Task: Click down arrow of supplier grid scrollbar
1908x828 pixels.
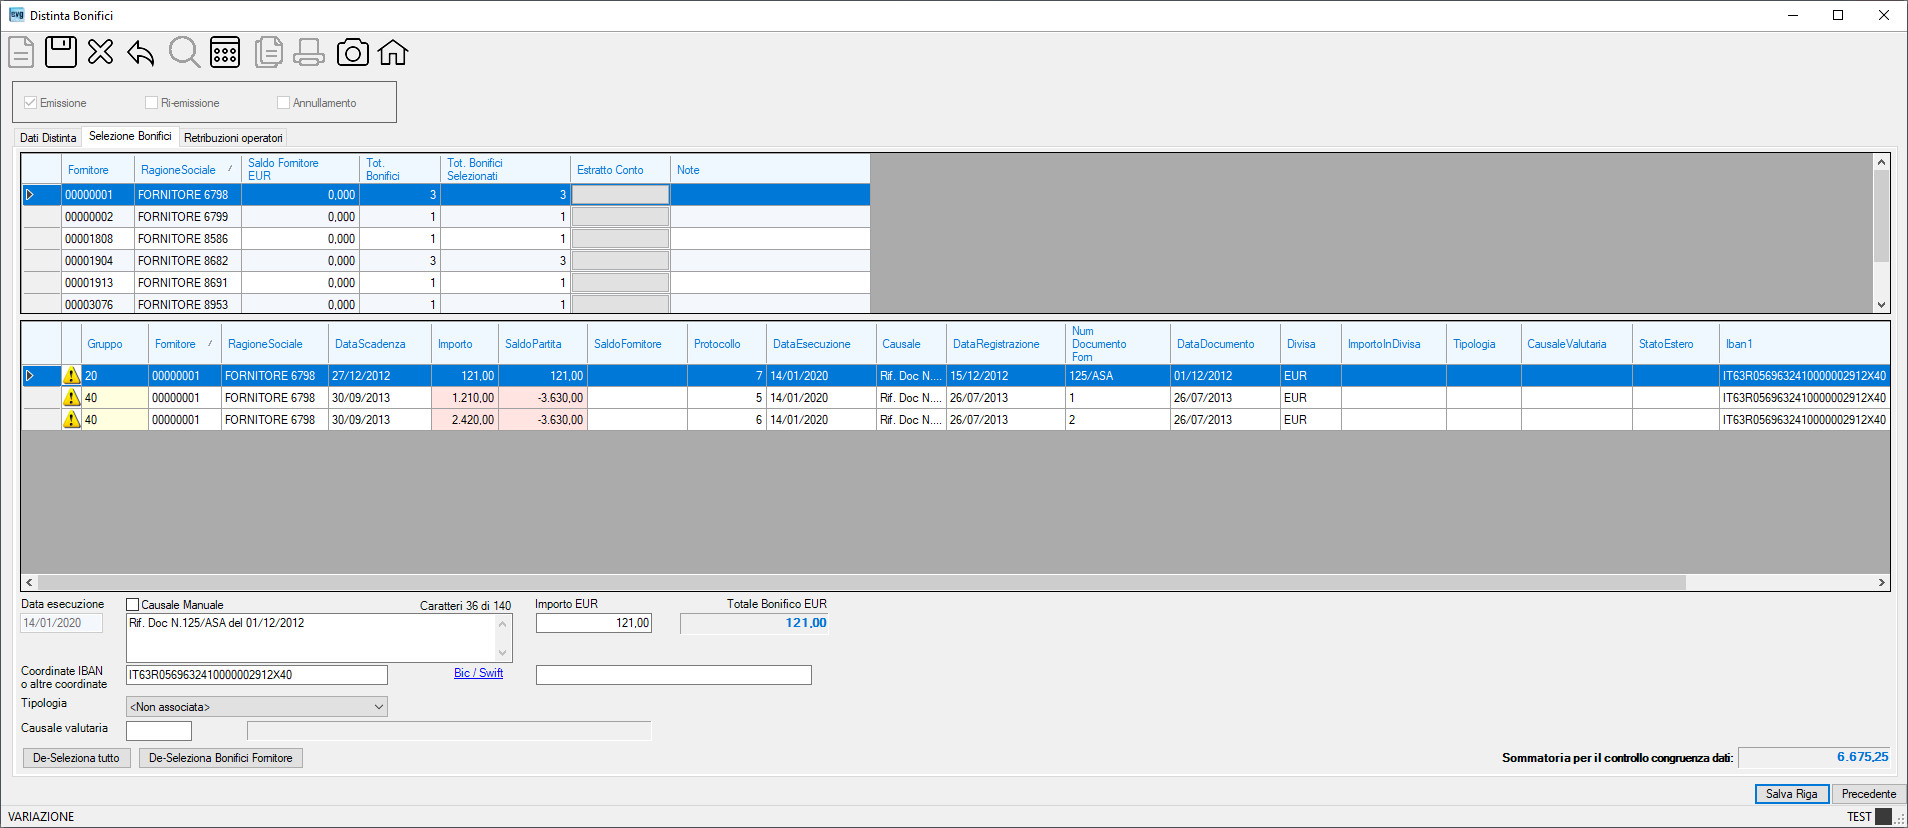Action: [1881, 305]
